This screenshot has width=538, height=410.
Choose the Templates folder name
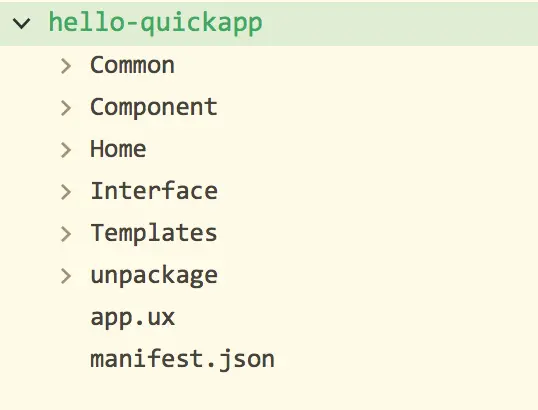154,234
